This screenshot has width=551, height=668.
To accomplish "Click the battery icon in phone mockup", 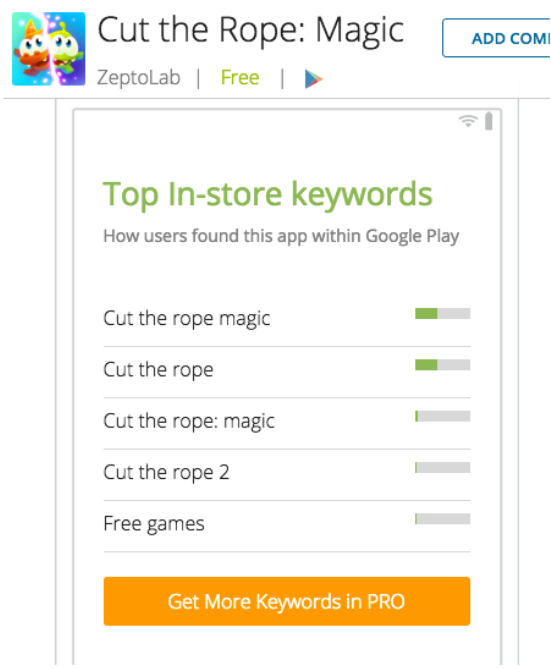I will [489, 121].
